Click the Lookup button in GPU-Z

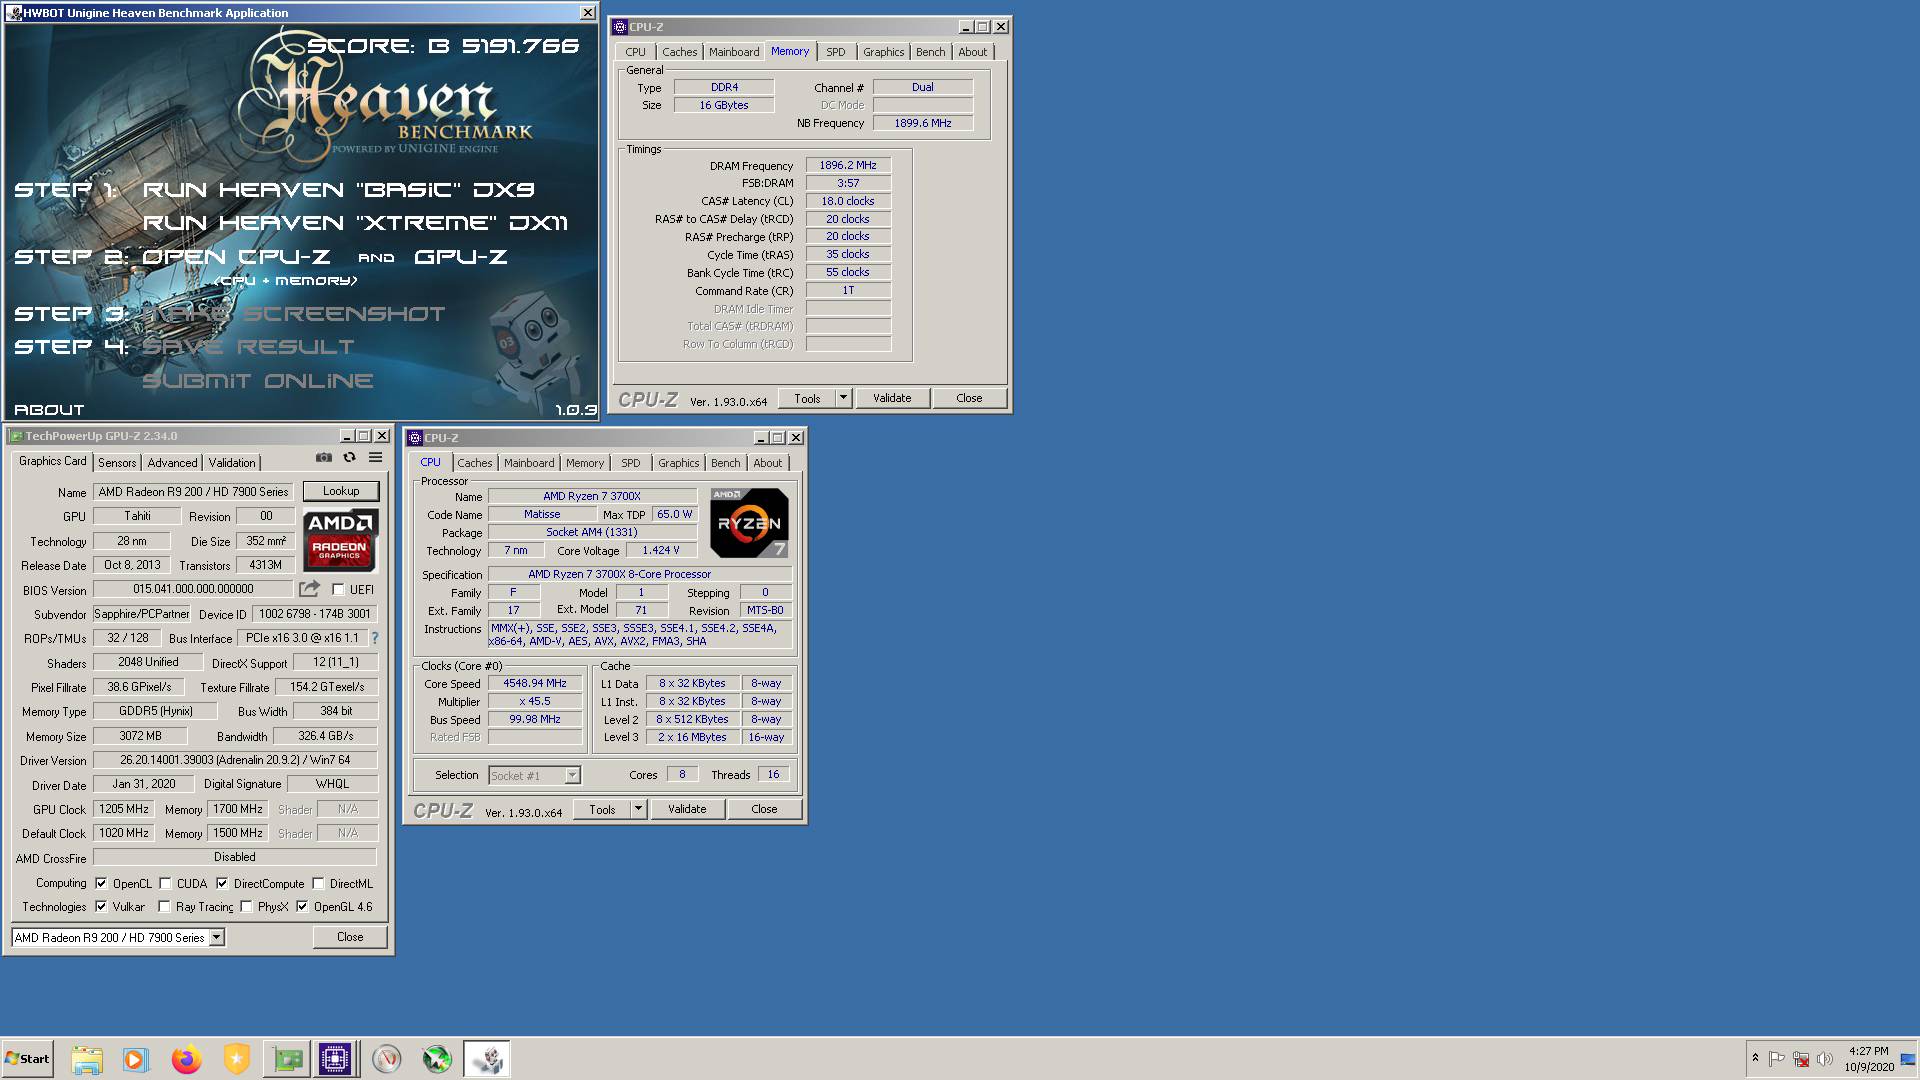point(341,491)
